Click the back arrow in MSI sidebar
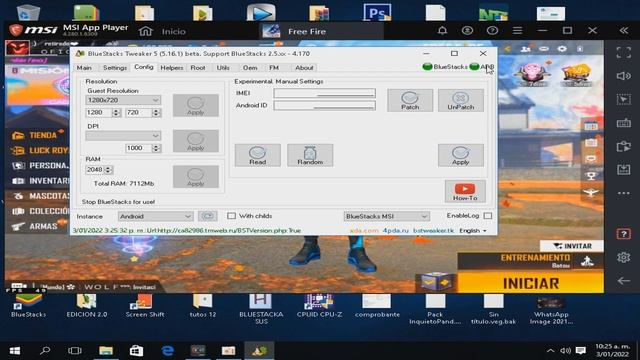Screen dimensions: 640x360 tap(623, 281)
